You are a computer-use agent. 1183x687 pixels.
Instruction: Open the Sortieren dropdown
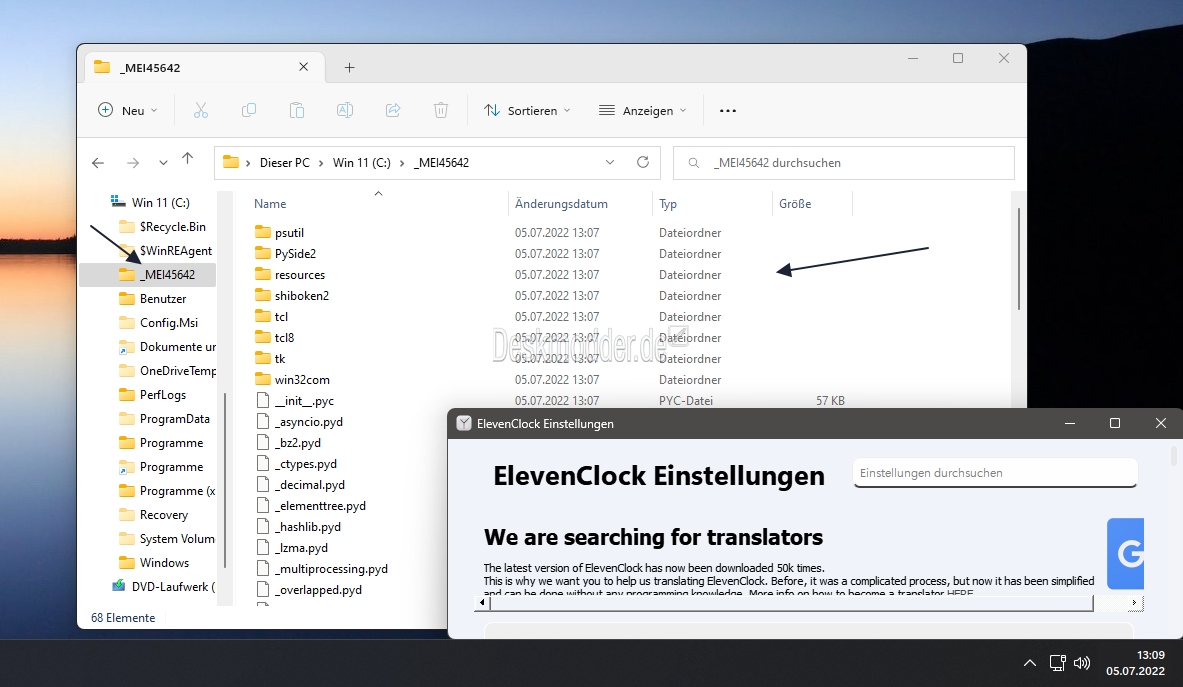pyautogui.click(x=527, y=111)
